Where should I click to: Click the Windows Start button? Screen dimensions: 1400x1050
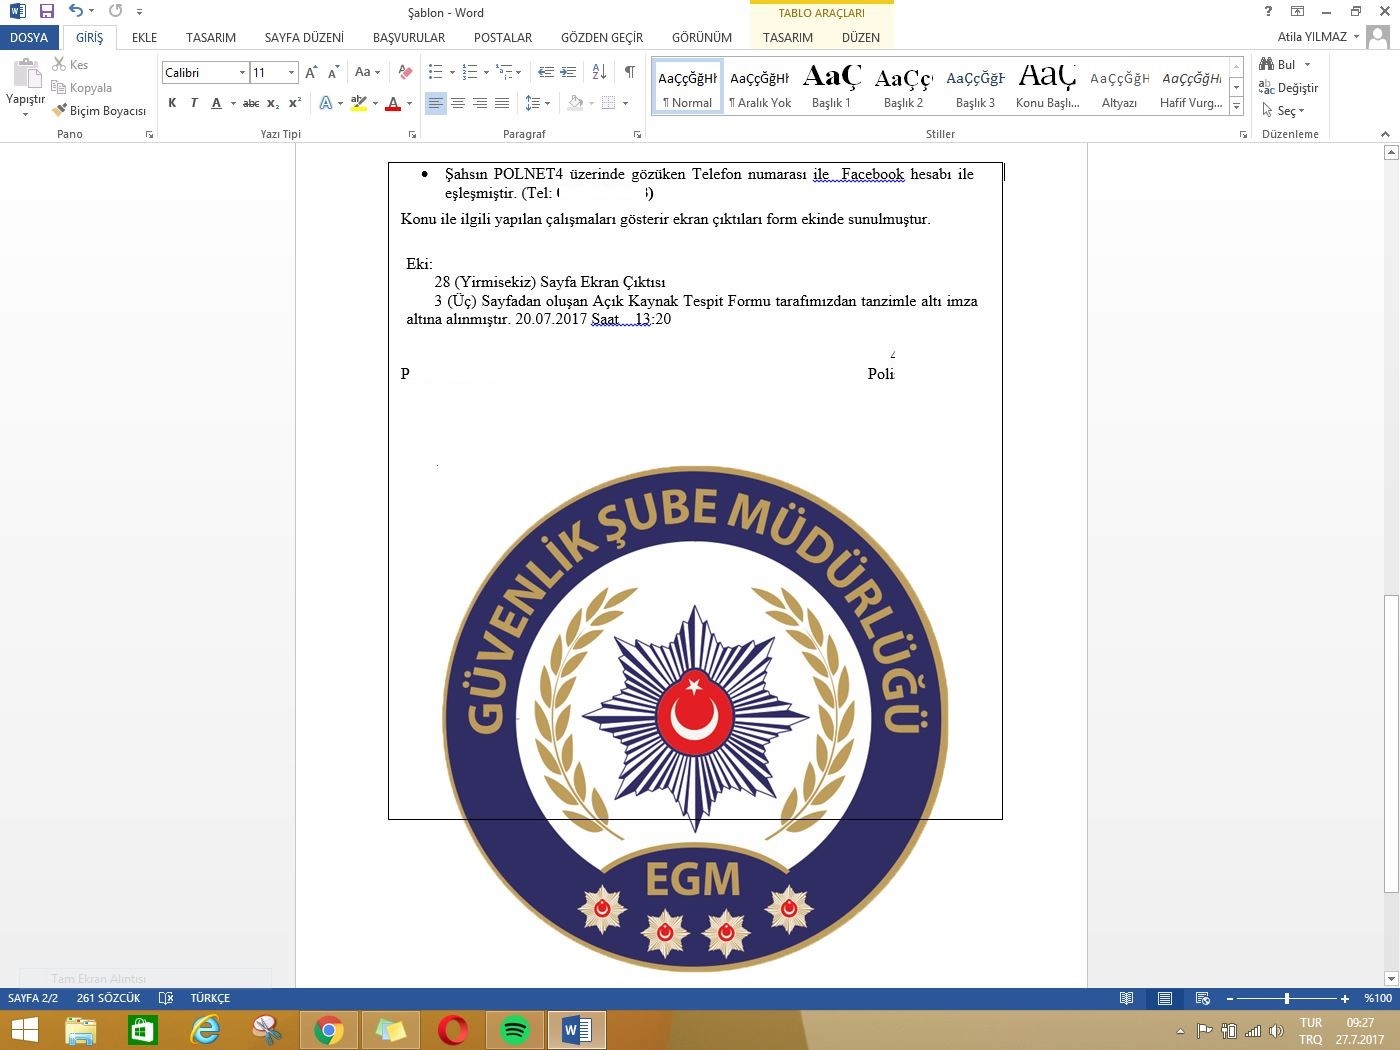[24, 1030]
